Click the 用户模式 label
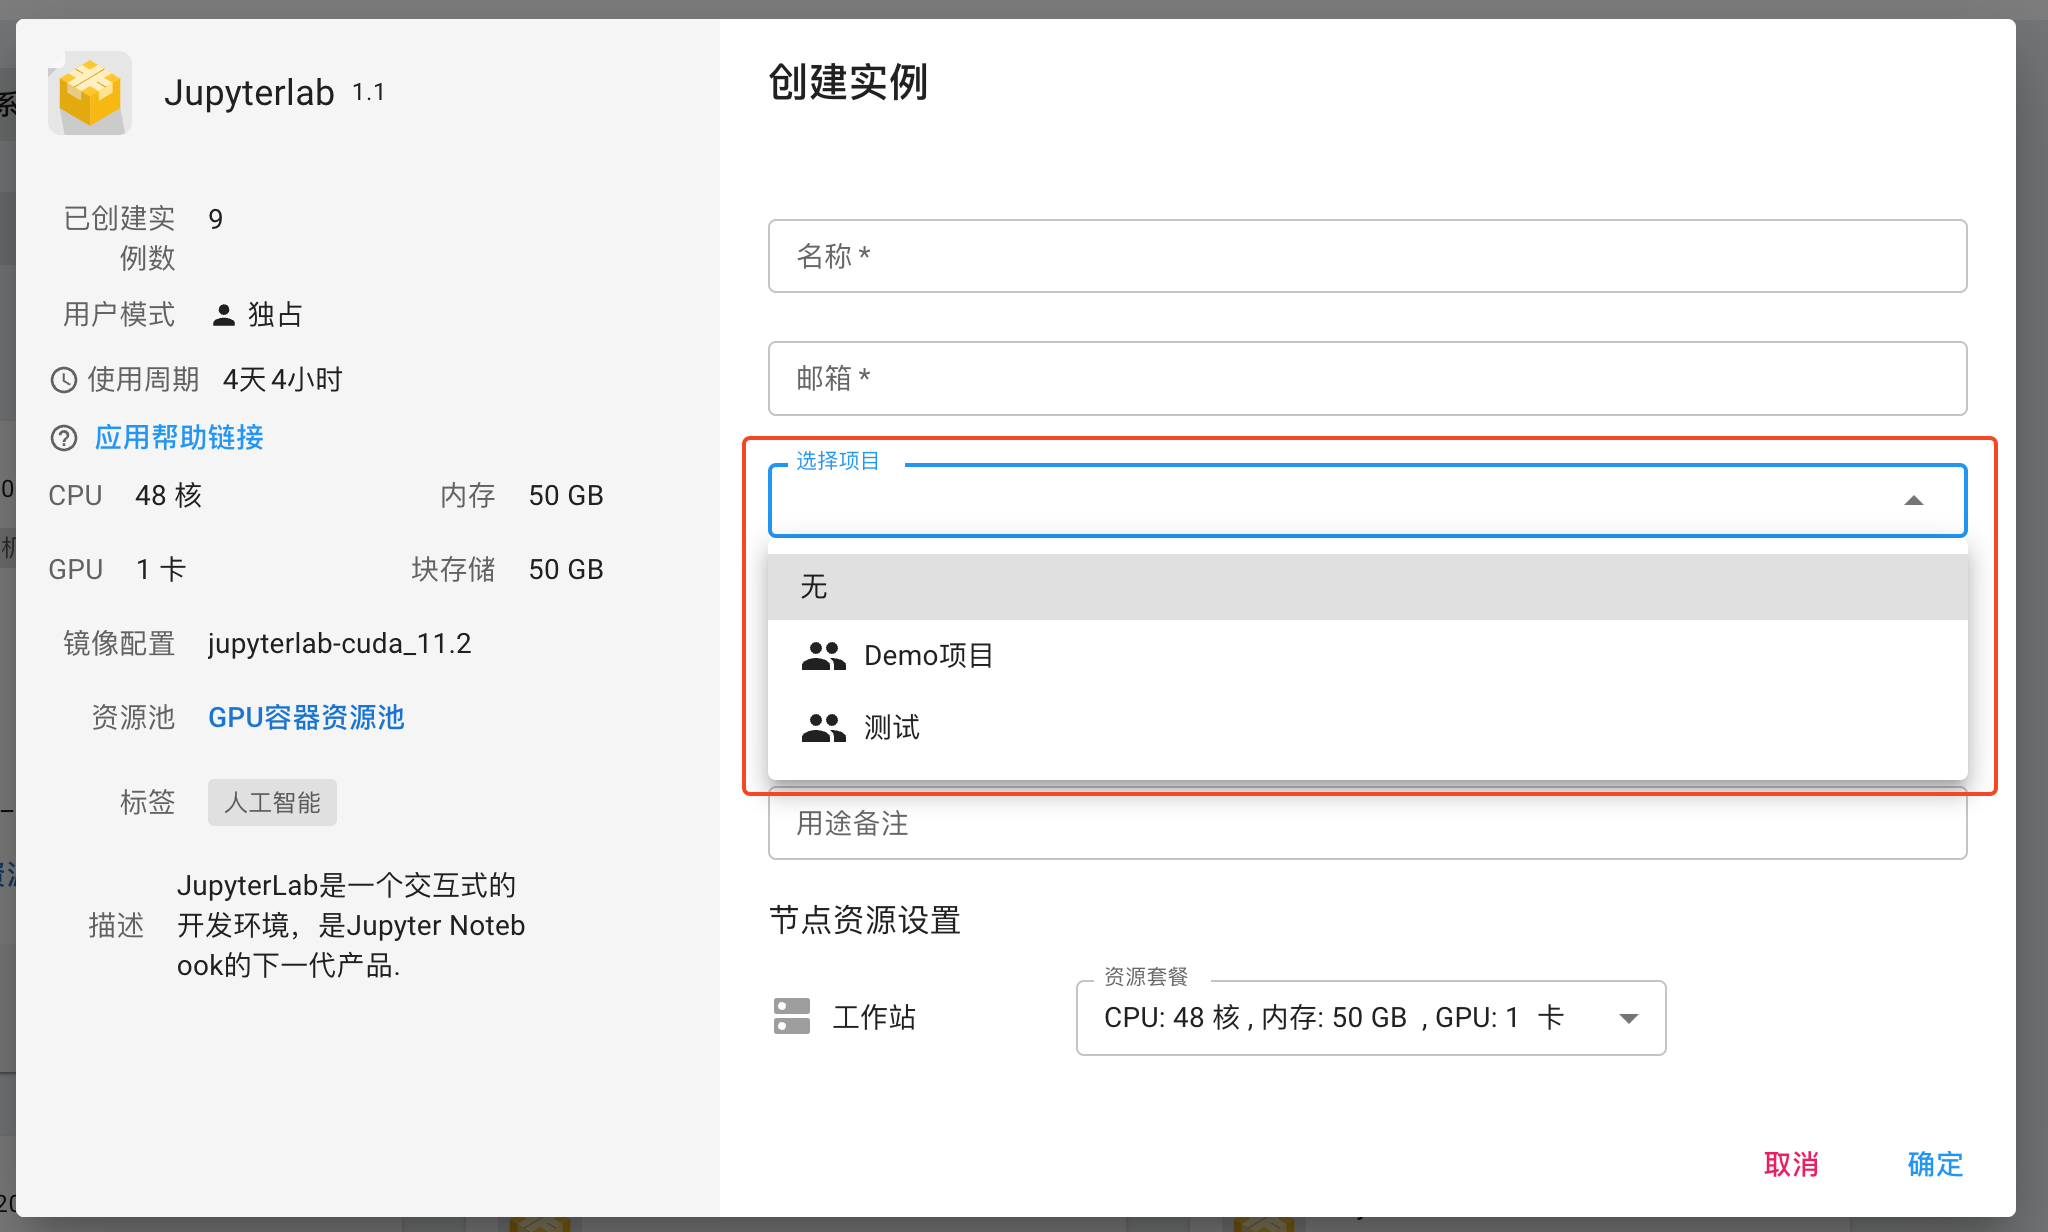Screen dimensions: 2048x1232 (x=119, y=314)
